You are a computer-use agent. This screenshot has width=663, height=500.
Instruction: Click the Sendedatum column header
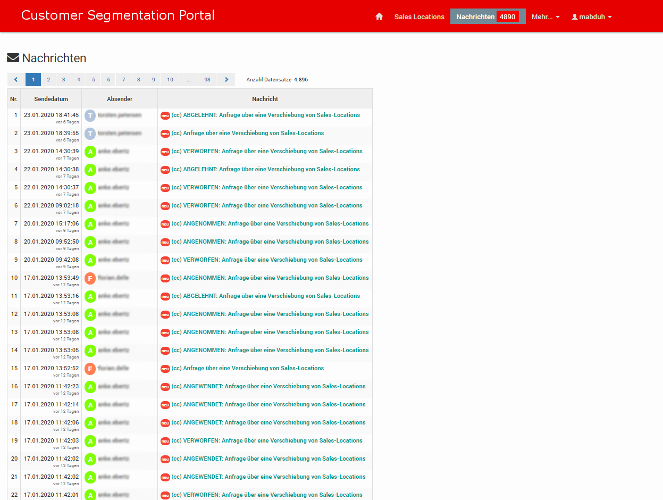51,99
